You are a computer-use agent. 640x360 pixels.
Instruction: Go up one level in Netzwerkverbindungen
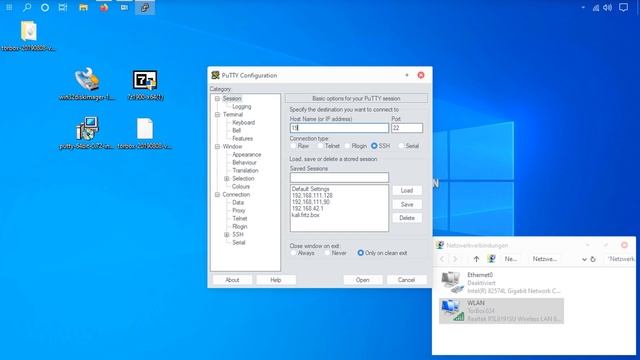(476, 259)
